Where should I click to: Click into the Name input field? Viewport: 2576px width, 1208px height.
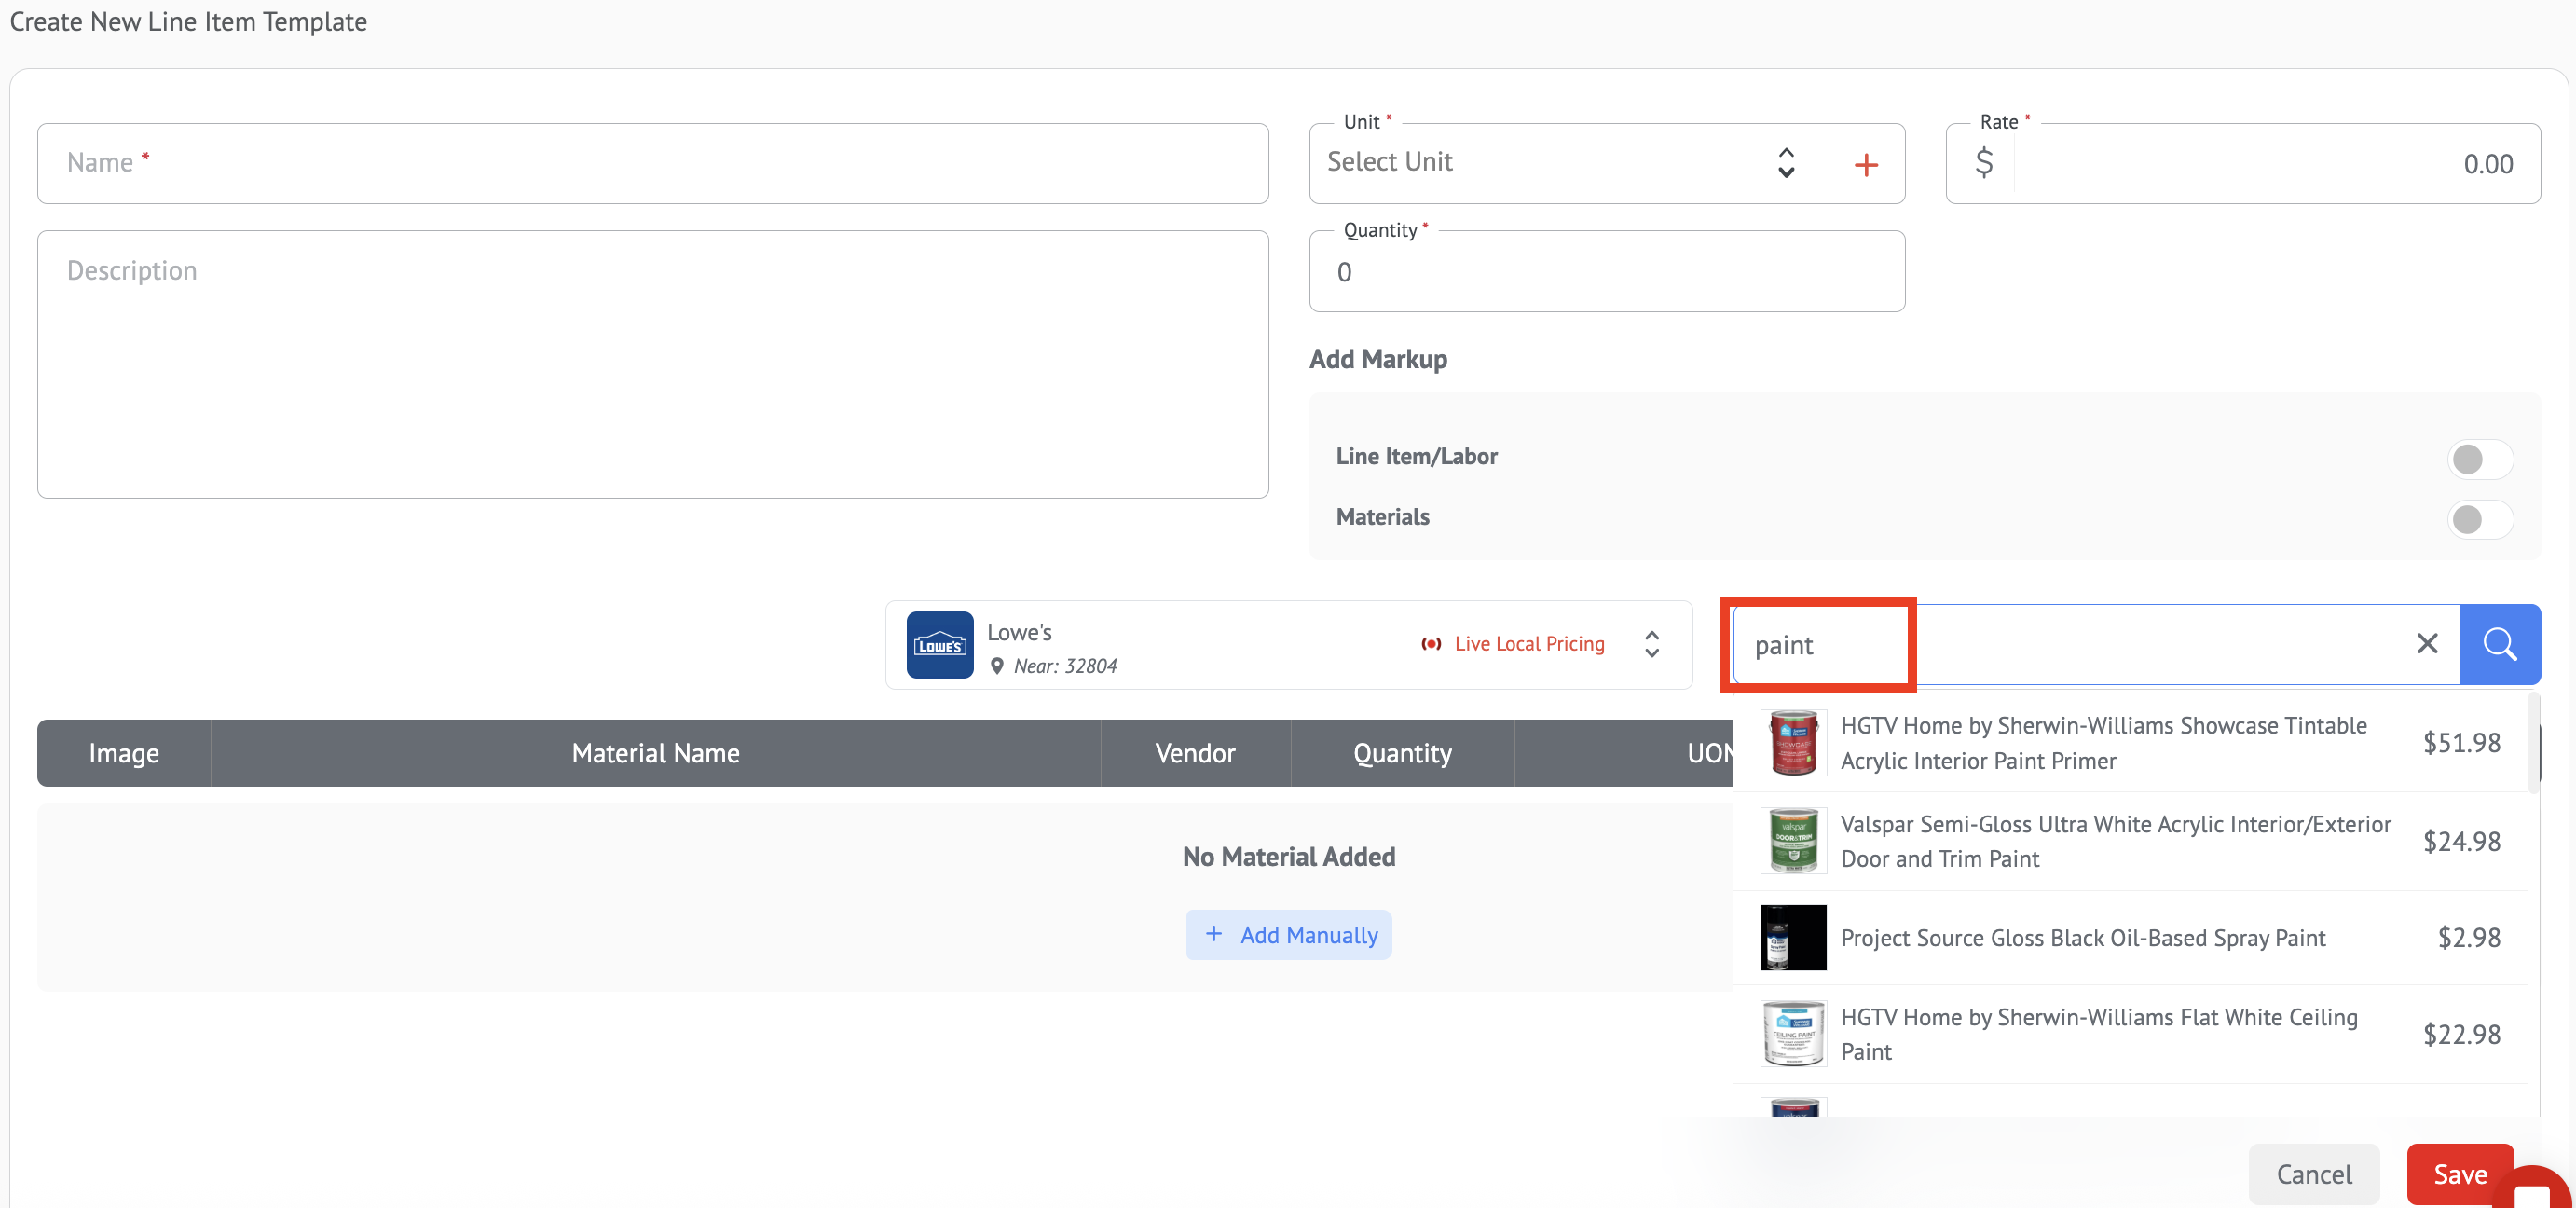(652, 163)
